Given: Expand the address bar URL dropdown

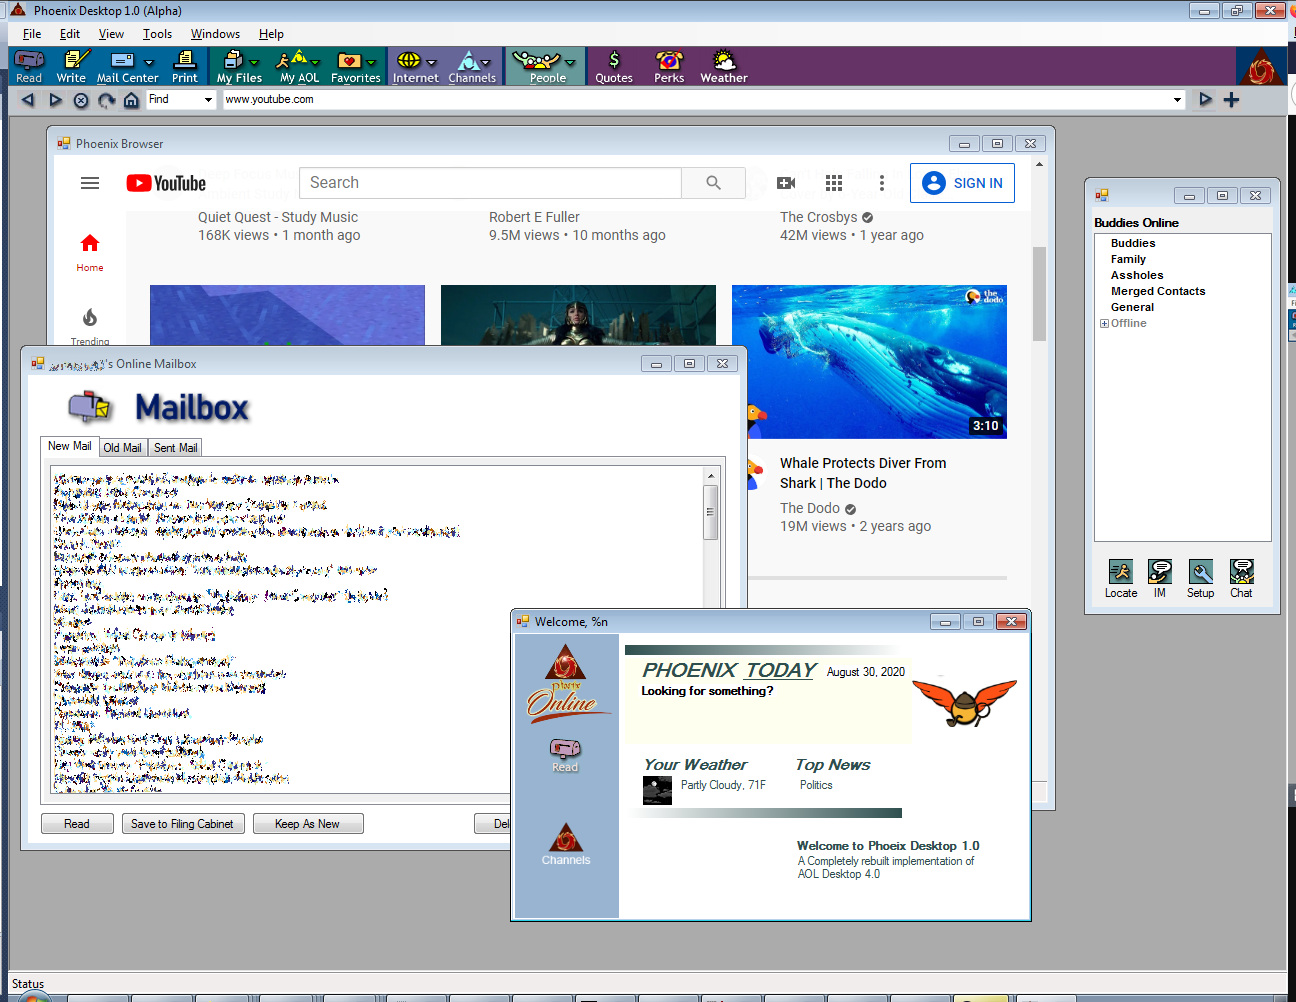Looking at the screenshot, I should tap(1177, 100).
